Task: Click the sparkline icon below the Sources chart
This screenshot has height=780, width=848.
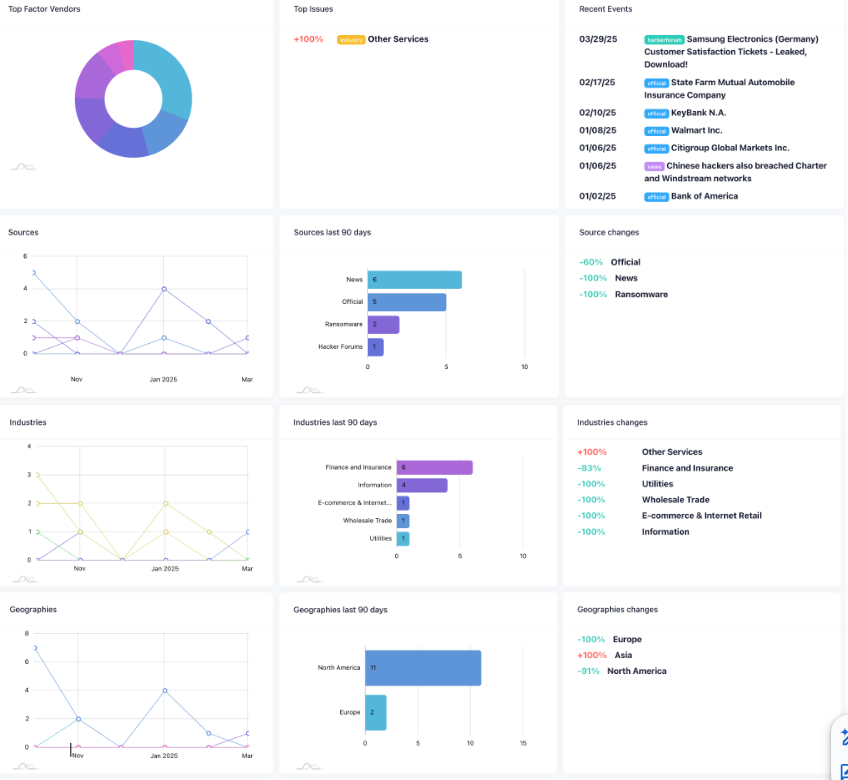Action: [x=23, y=388]
